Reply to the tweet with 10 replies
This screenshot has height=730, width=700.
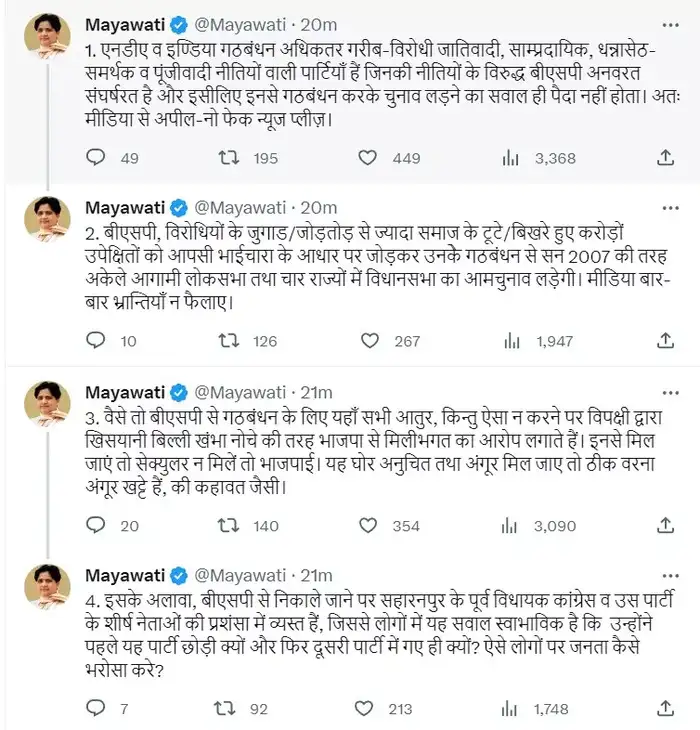click(96, 341)
